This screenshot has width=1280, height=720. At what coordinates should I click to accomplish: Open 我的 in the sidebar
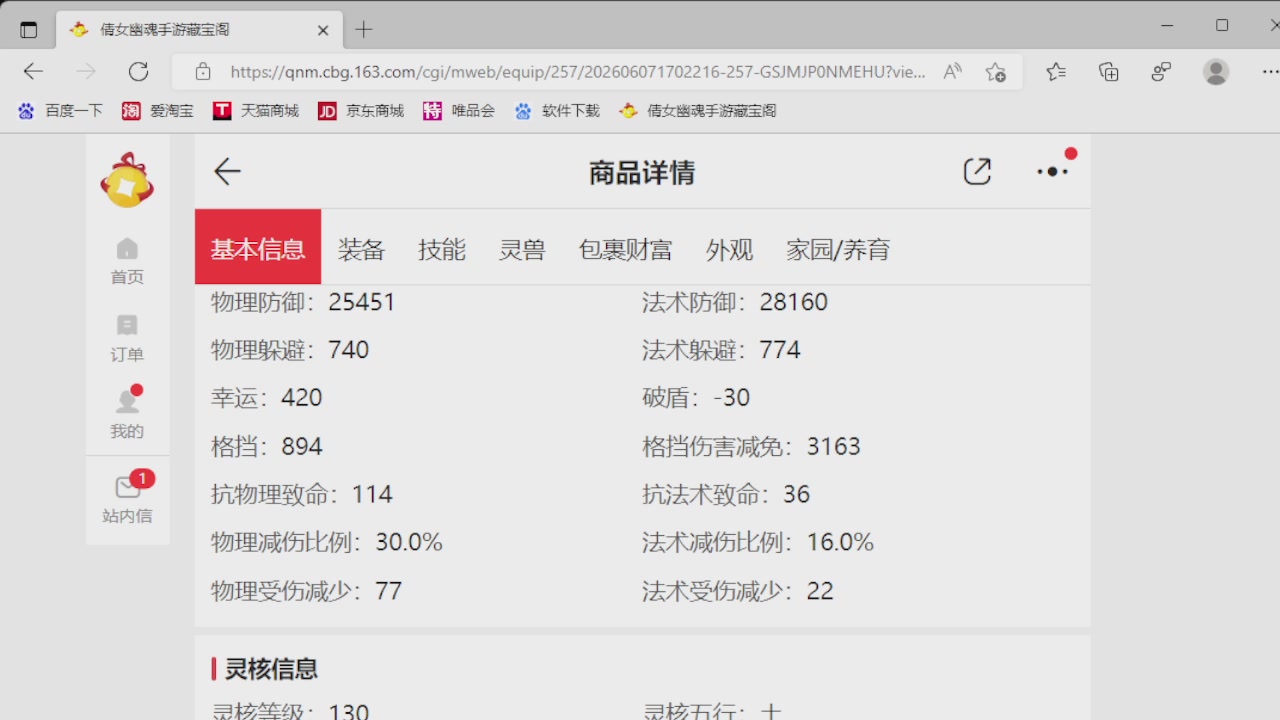127,414
